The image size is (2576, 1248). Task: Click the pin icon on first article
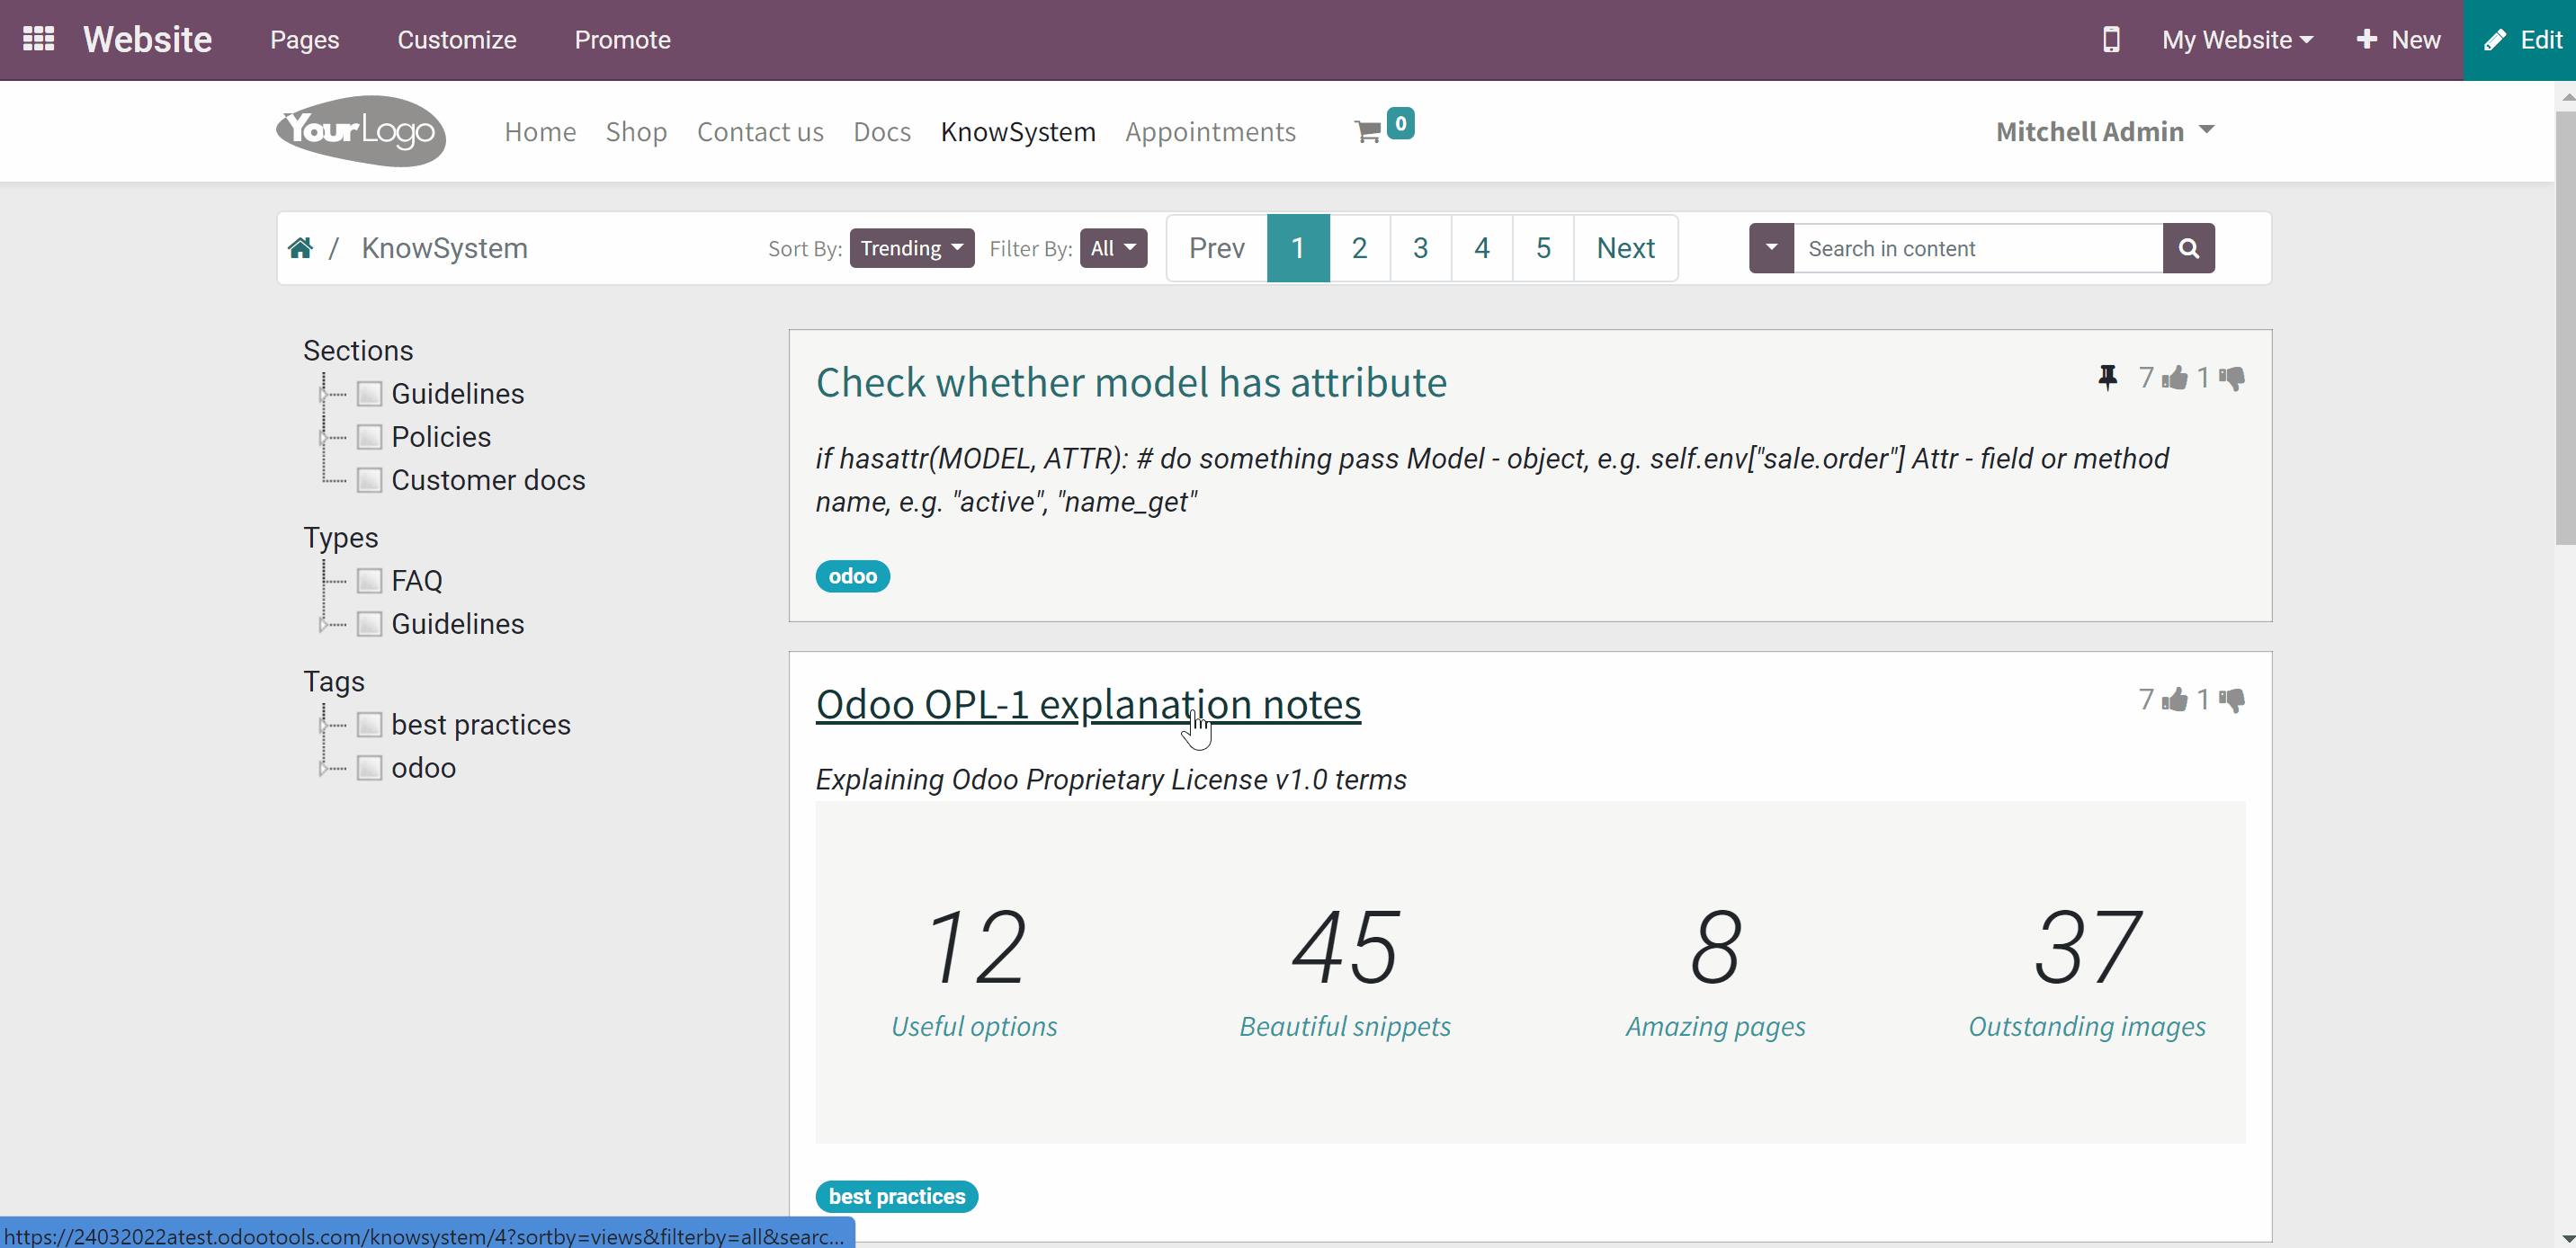coord(2107,377)
